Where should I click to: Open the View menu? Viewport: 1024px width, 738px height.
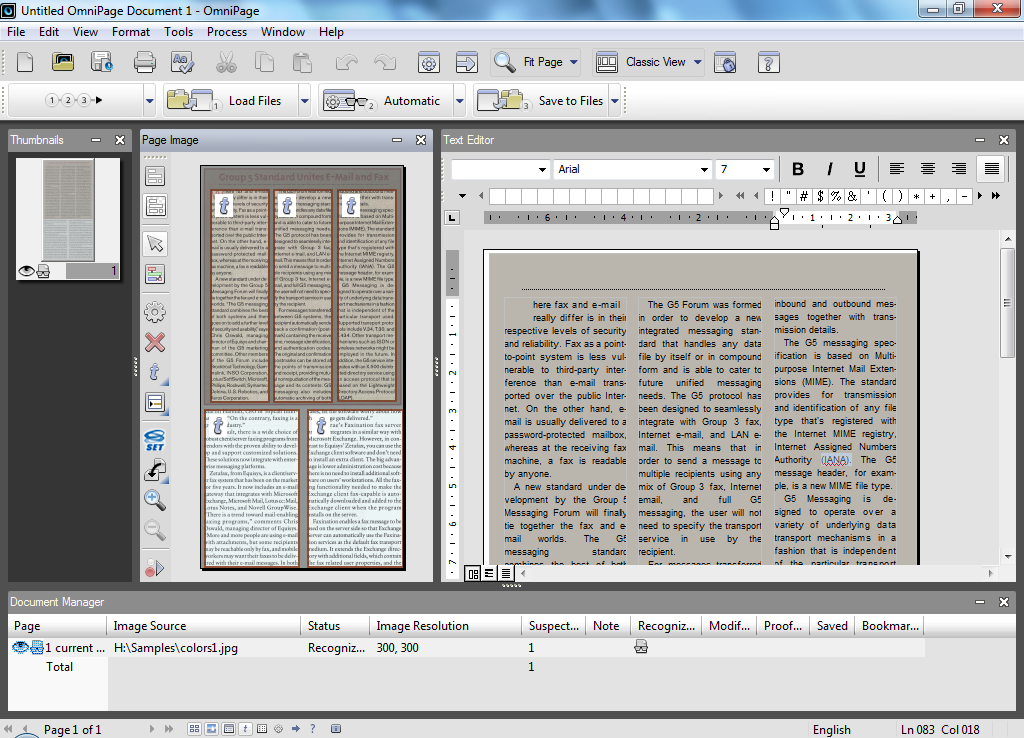click(x=85, y=31)
